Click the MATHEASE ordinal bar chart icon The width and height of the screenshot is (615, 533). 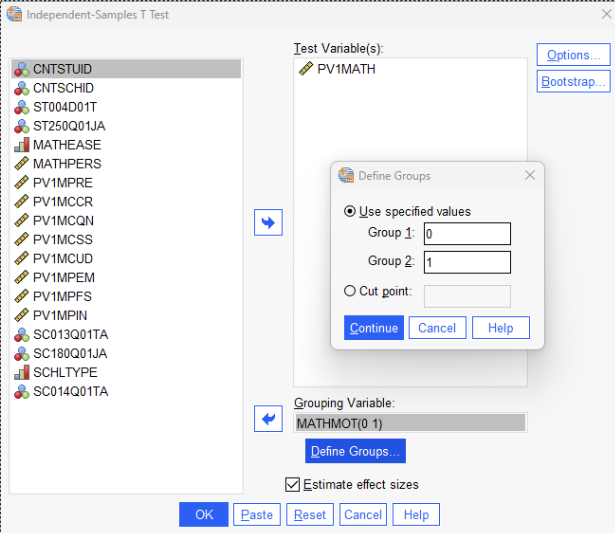pyautogui.click(x=21, y=145)
